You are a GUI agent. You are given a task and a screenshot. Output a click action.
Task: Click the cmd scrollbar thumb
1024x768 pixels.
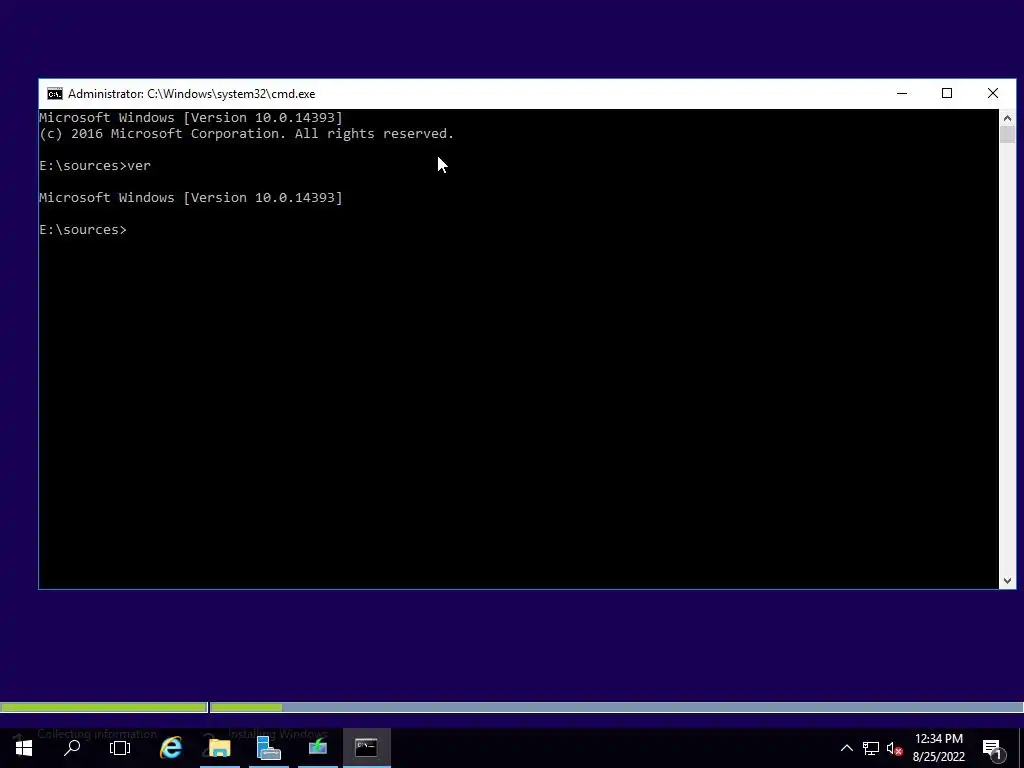pos(1007,135)
